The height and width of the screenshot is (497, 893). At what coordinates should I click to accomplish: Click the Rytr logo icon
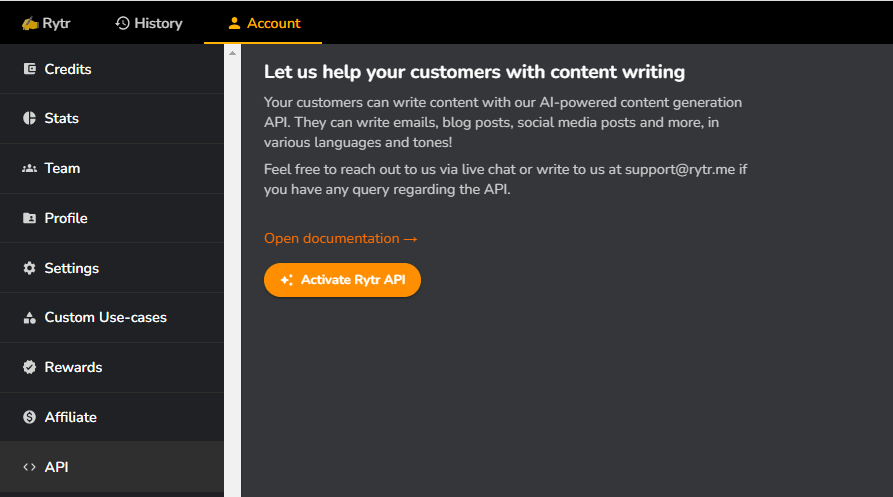30,23
